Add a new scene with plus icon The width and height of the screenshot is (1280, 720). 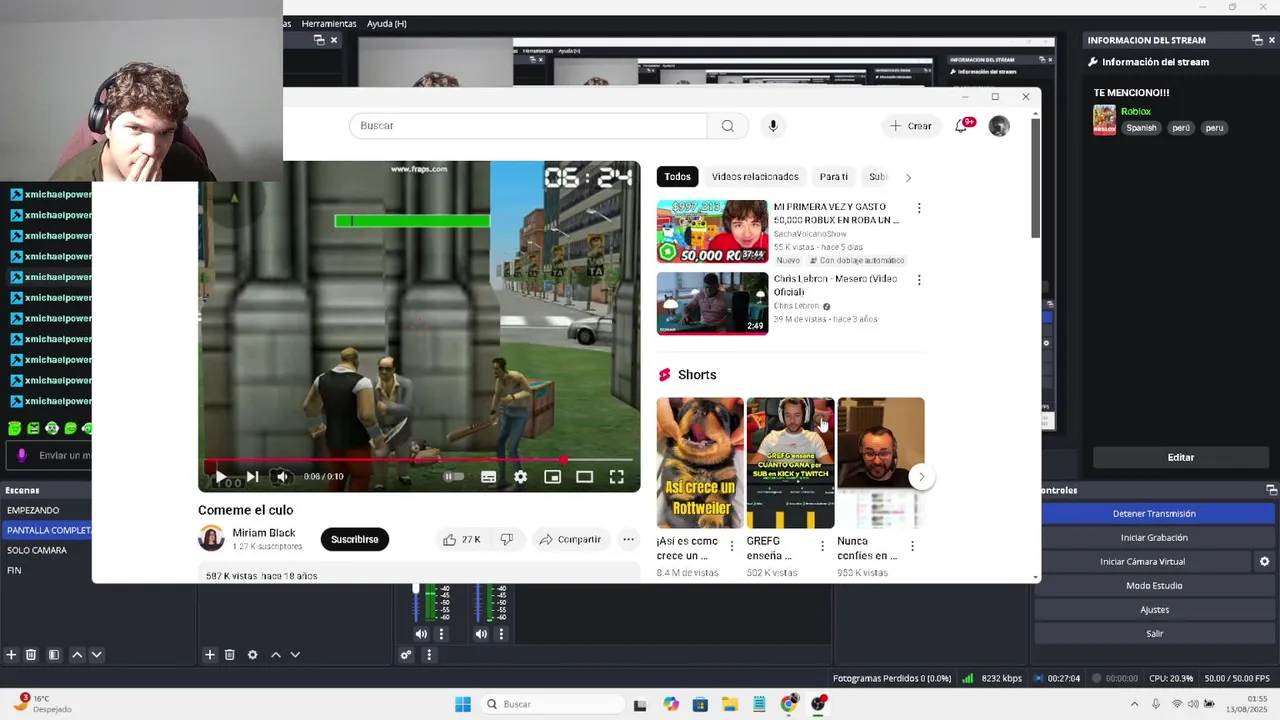tap(11, 655)
